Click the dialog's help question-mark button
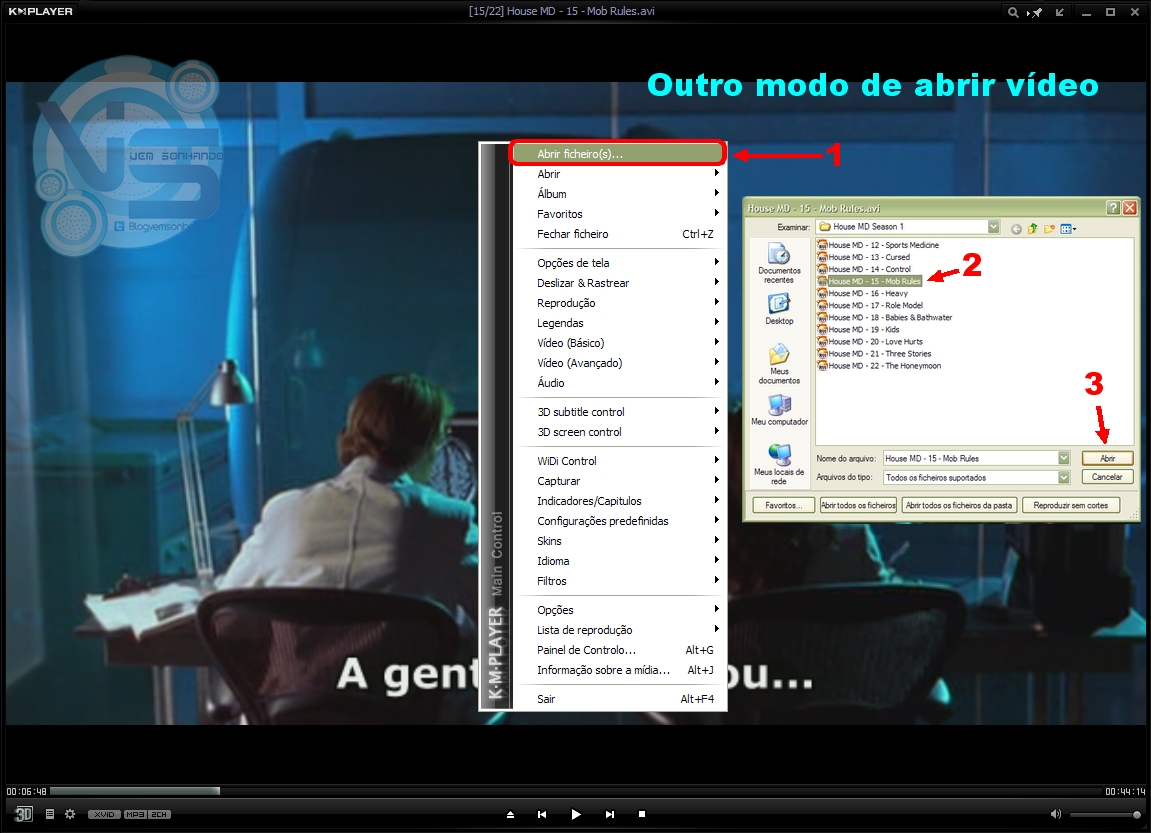 [1113, 208]
